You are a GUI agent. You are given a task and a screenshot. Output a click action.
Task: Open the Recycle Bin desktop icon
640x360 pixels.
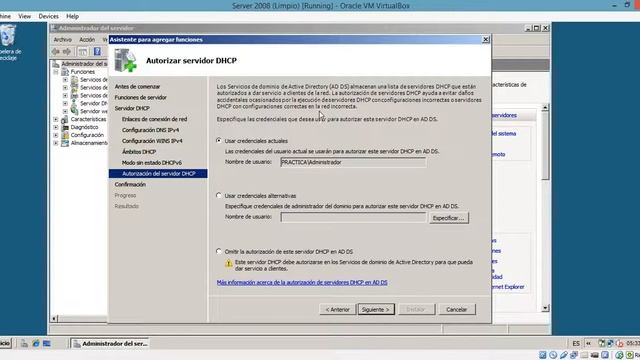pyautogui.click(x=8, y=36)
